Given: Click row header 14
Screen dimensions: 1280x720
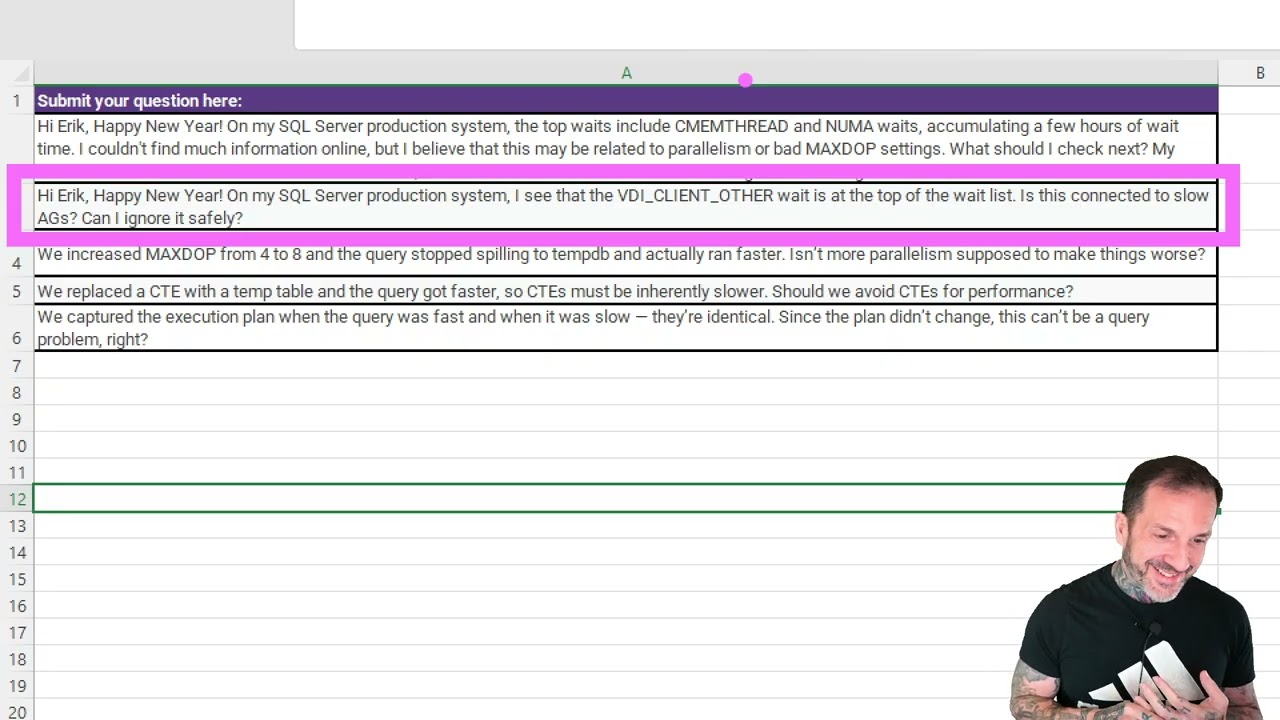Looking at the screenshot, I should [x=17, y=552].
